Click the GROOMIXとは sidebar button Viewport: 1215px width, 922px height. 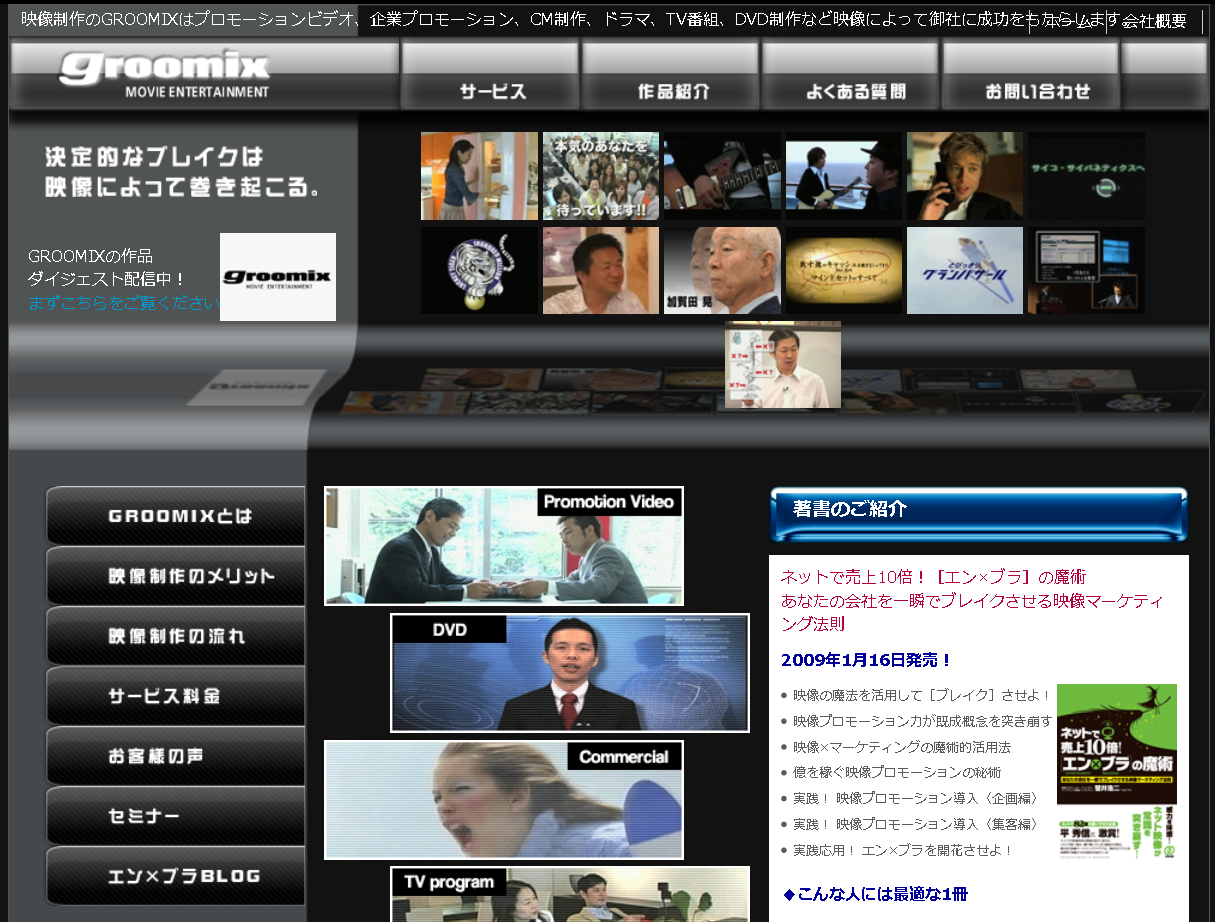point(176,516)
